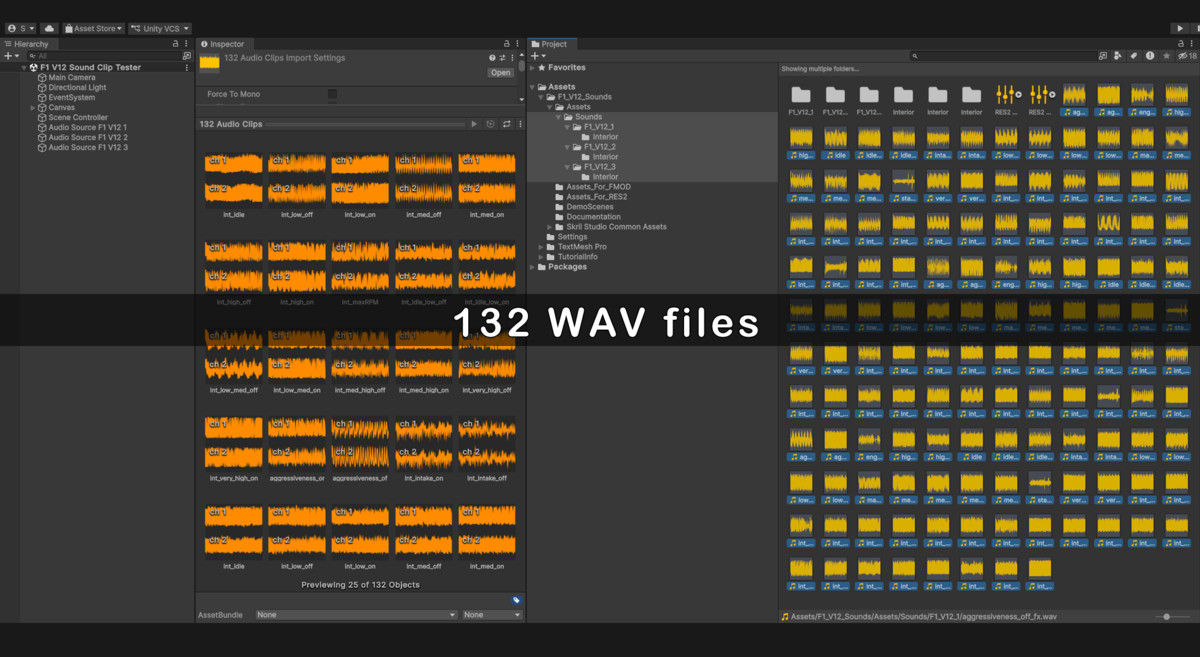Toggle auto-play in audio preview
Viewport: 1200px width, 657px height.
point(491,124)
